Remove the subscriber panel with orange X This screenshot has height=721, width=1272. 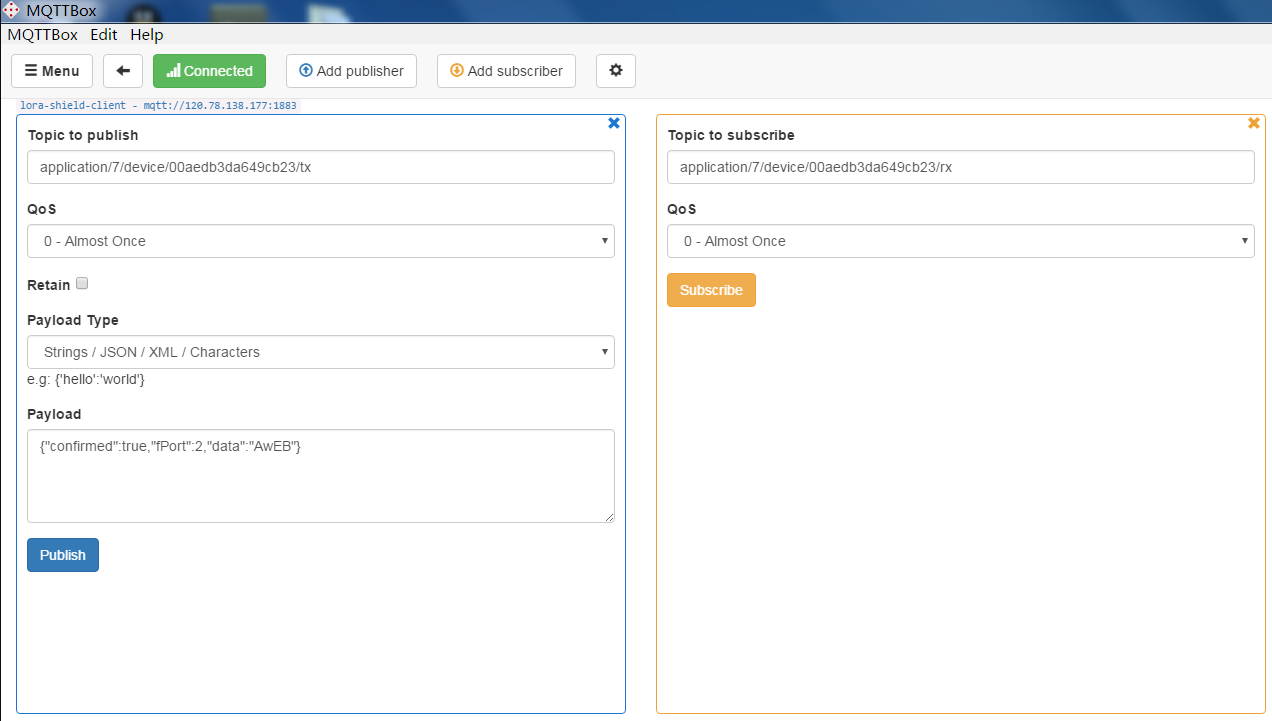tap(1254, 123)
